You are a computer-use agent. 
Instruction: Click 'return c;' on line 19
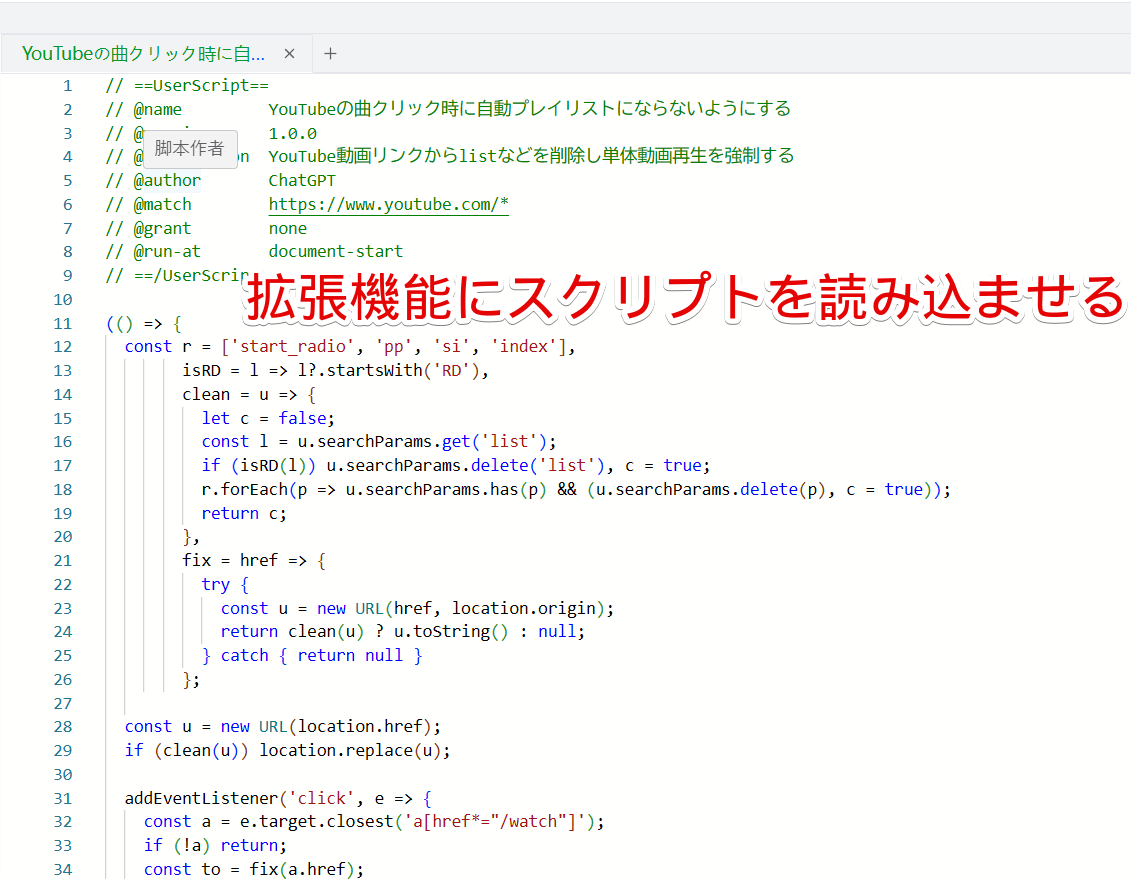tap(244, 513)
